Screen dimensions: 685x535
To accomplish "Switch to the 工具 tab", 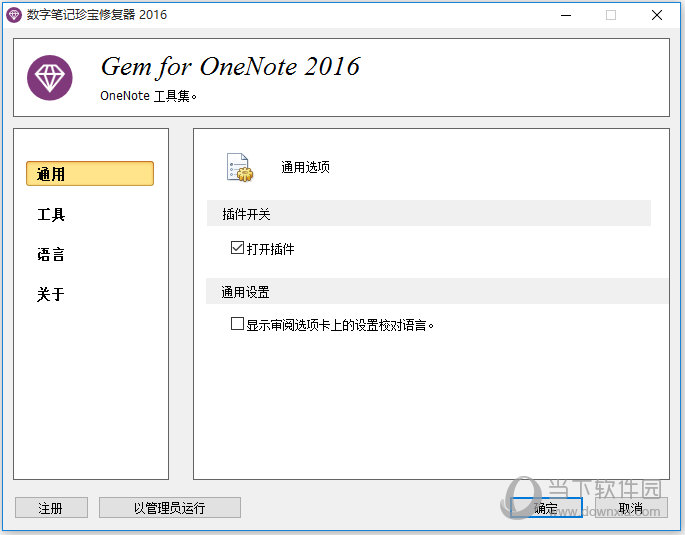I will (x=51, y=214).
